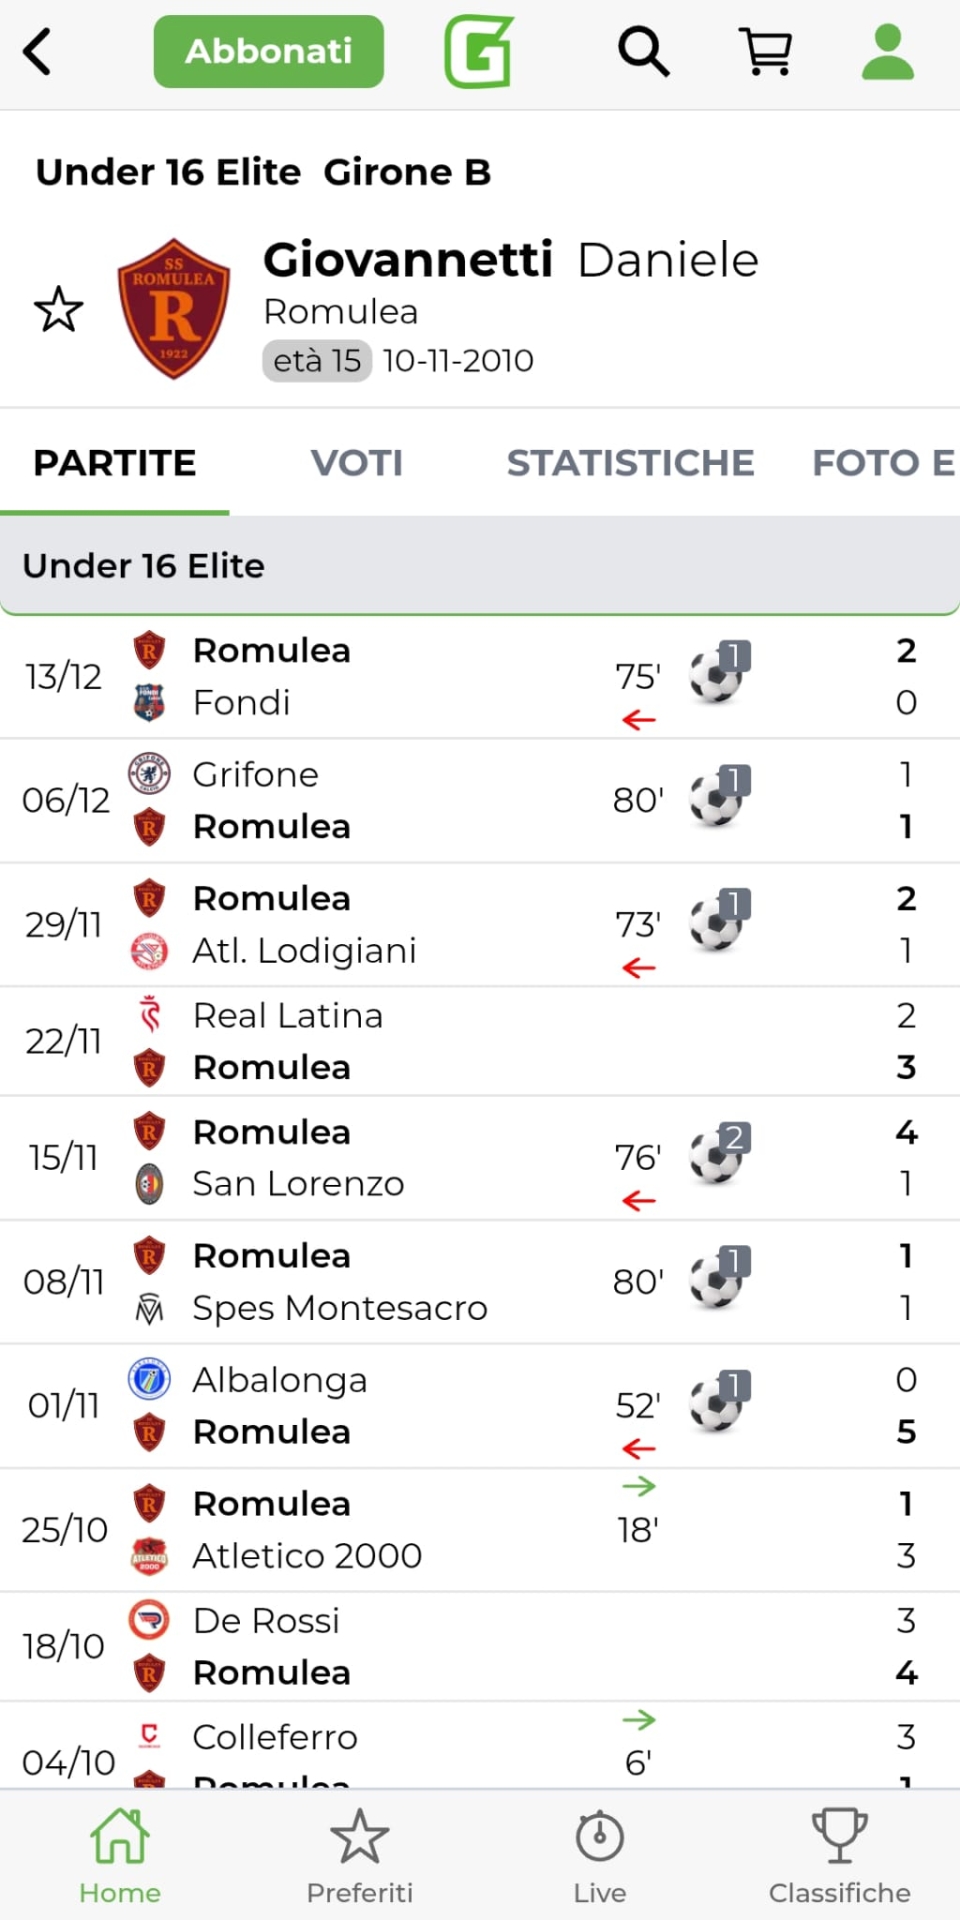Open the Live section
The image size is (960, 1920).
[x=600, y=1856]
